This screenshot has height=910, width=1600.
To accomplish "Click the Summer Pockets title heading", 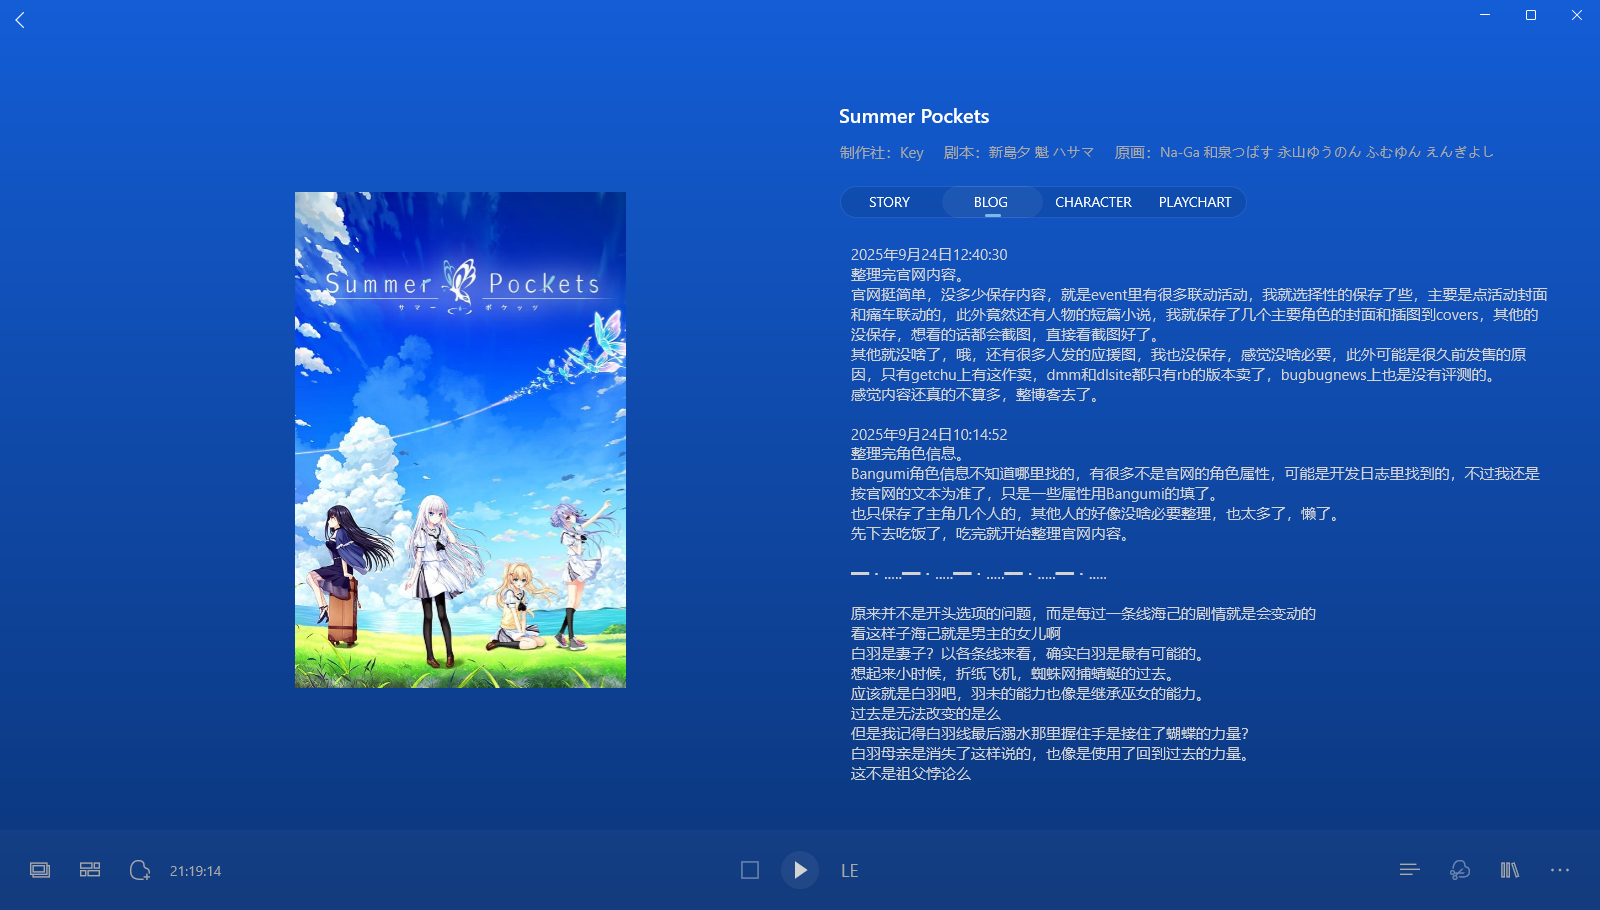I will (914, 116).
